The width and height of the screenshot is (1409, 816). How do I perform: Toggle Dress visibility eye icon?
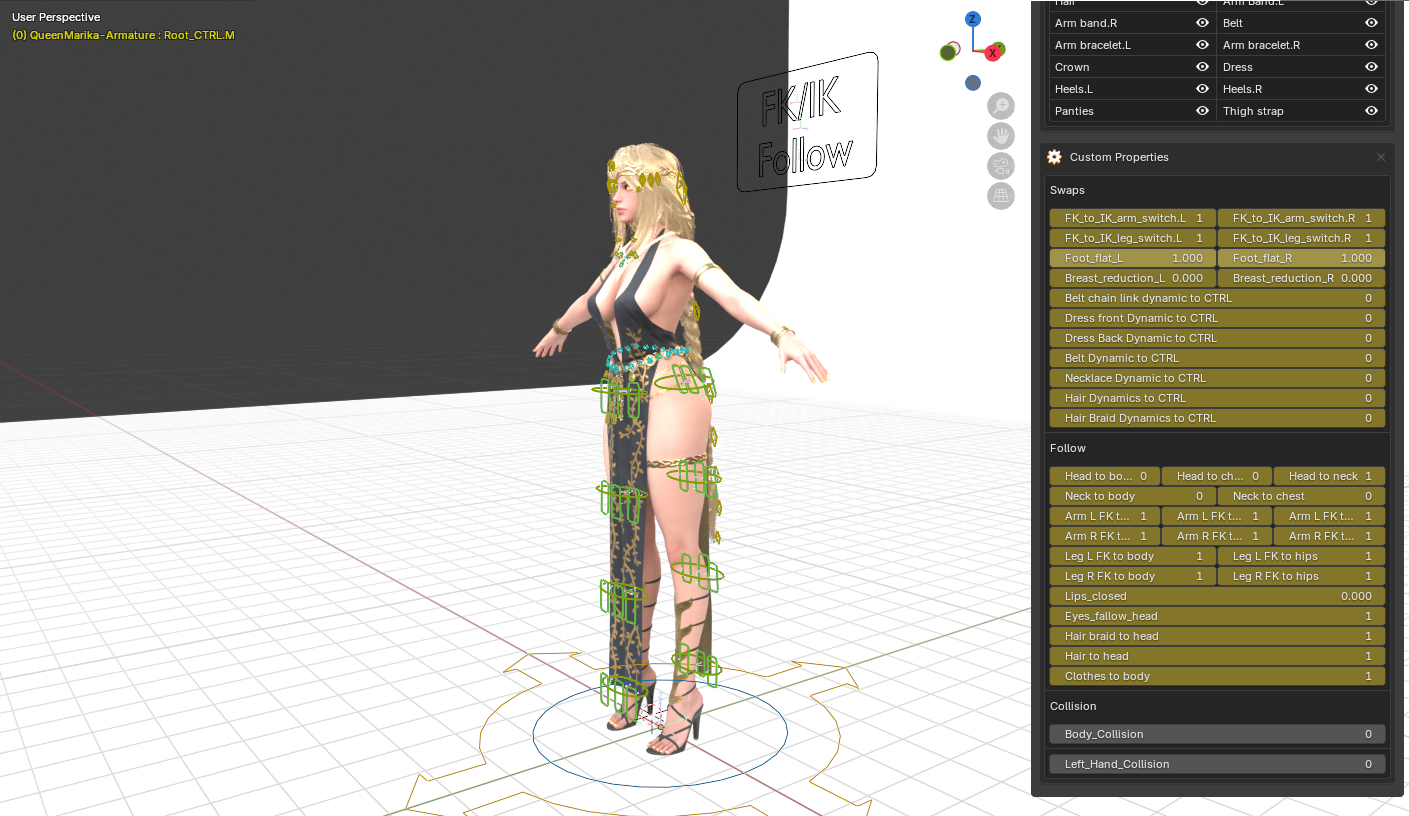coord(1371,67)
